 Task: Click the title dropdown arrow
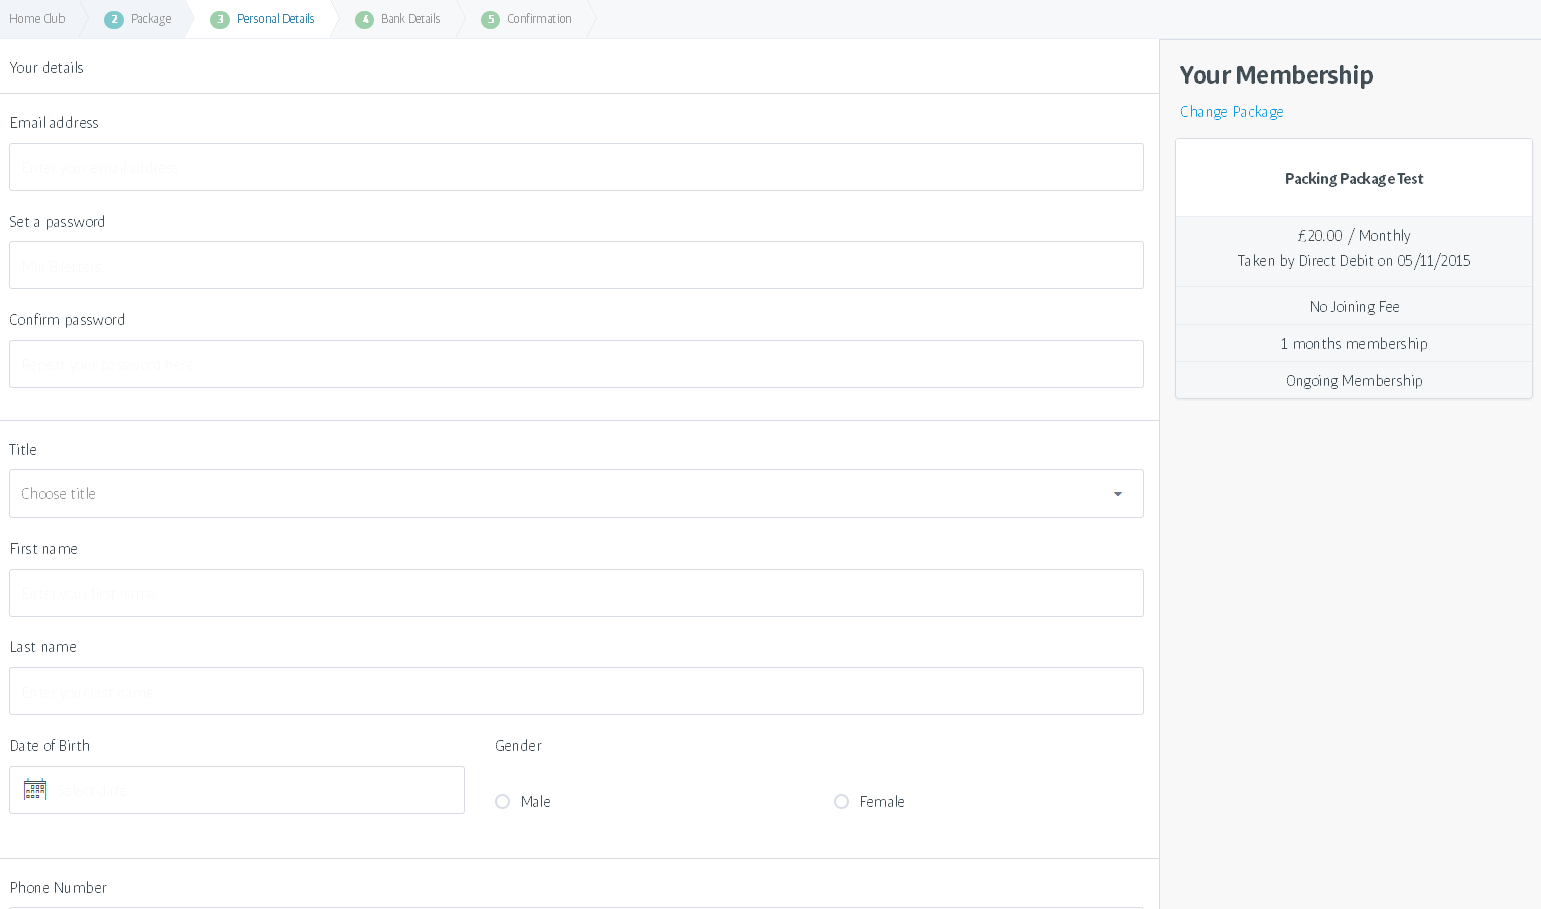pos(1118,494)
